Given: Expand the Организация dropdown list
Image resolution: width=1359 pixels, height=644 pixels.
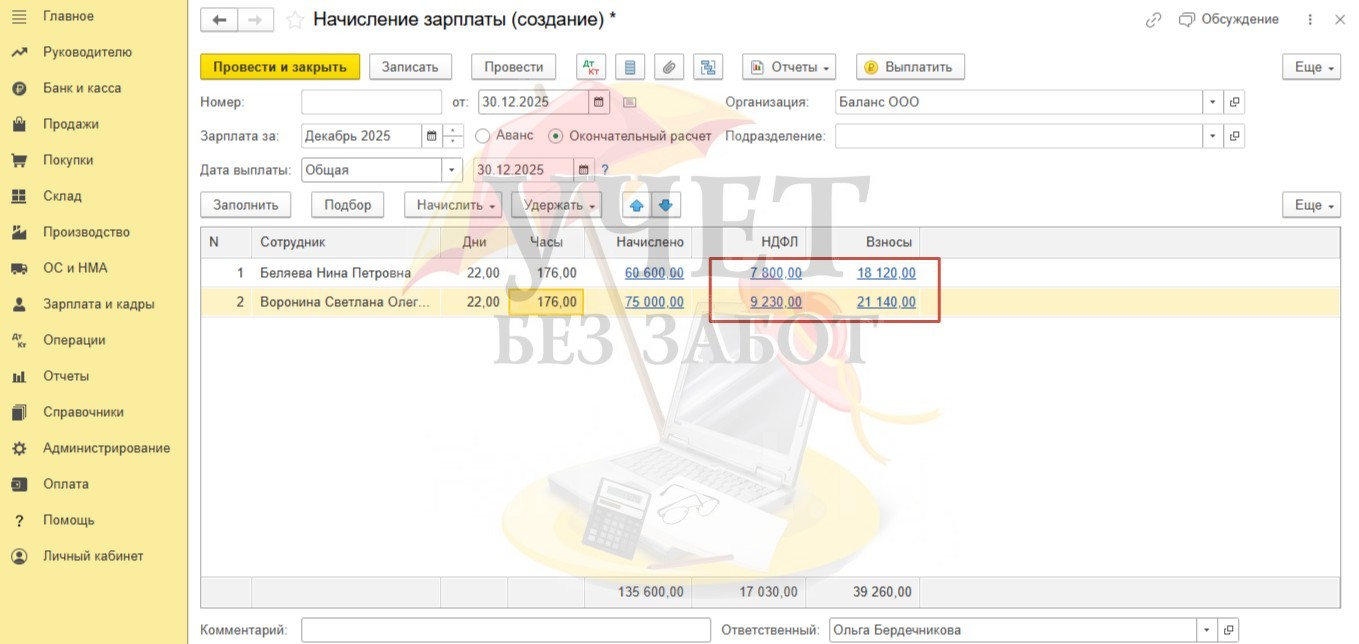Looking at the screenshot, I should 1212,102.
